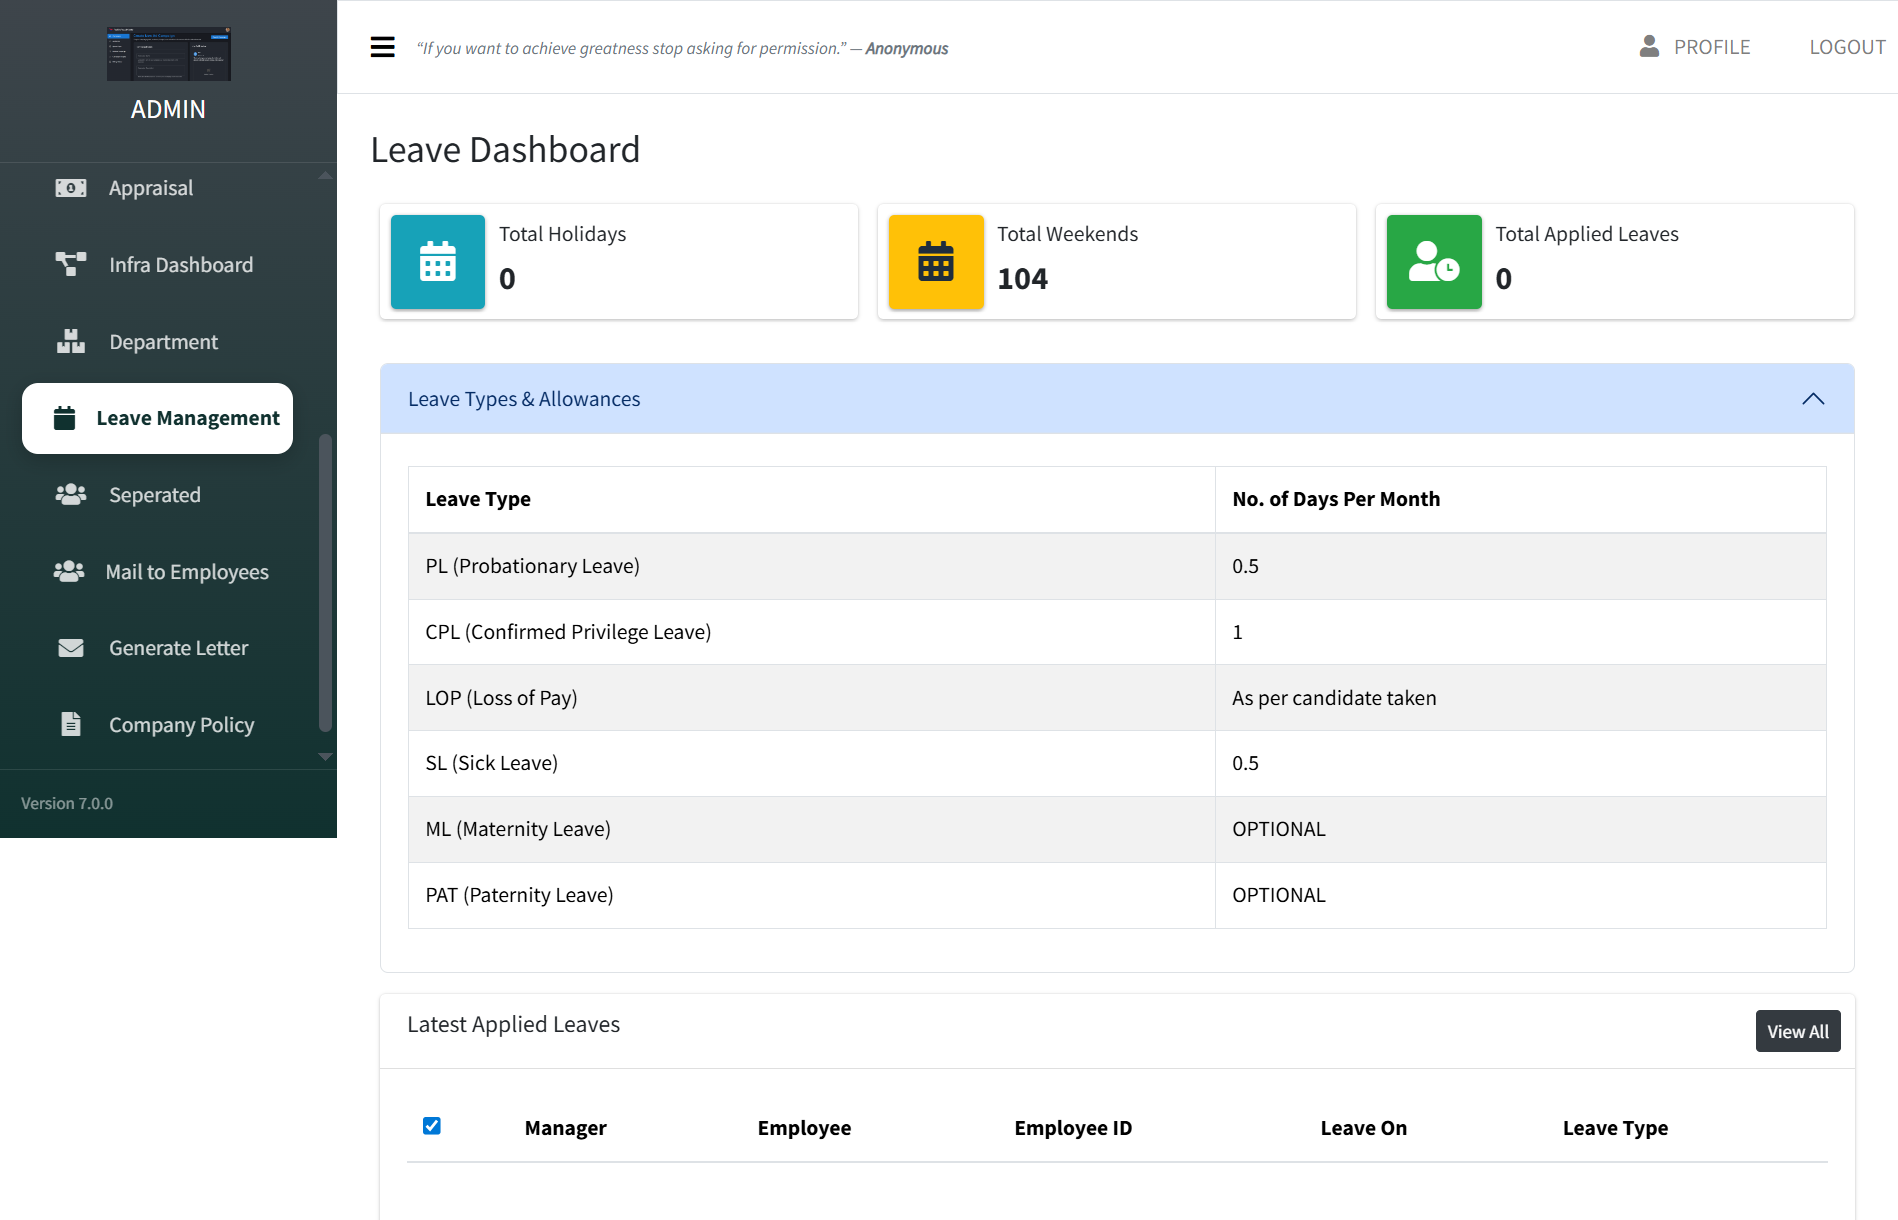Click the Infra Dashboard network icon
Screen dimensions: 1898x1220
pyautogui.click(x=71, y=265)
